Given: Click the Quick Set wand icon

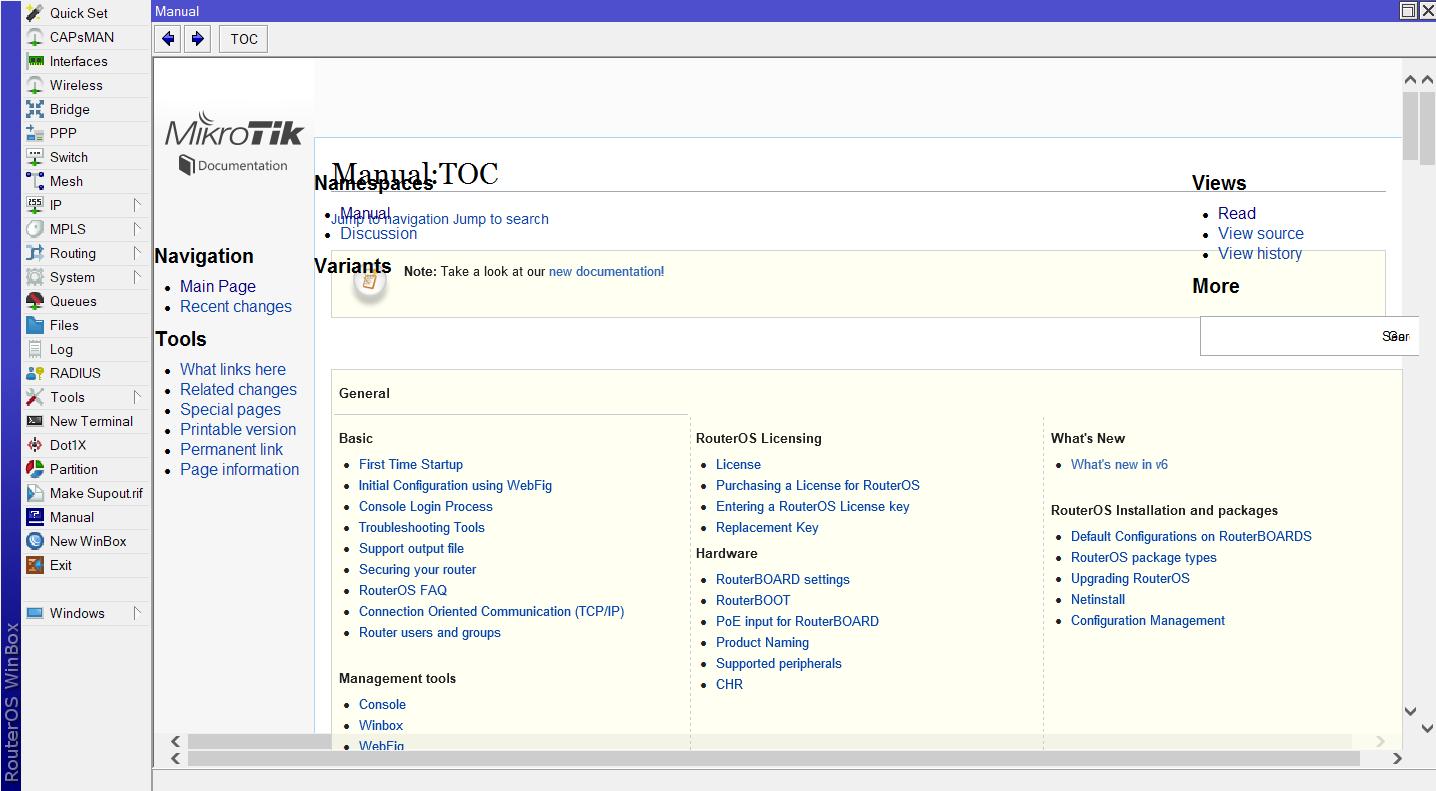Looking at the screenshot, I should [35, 13].
